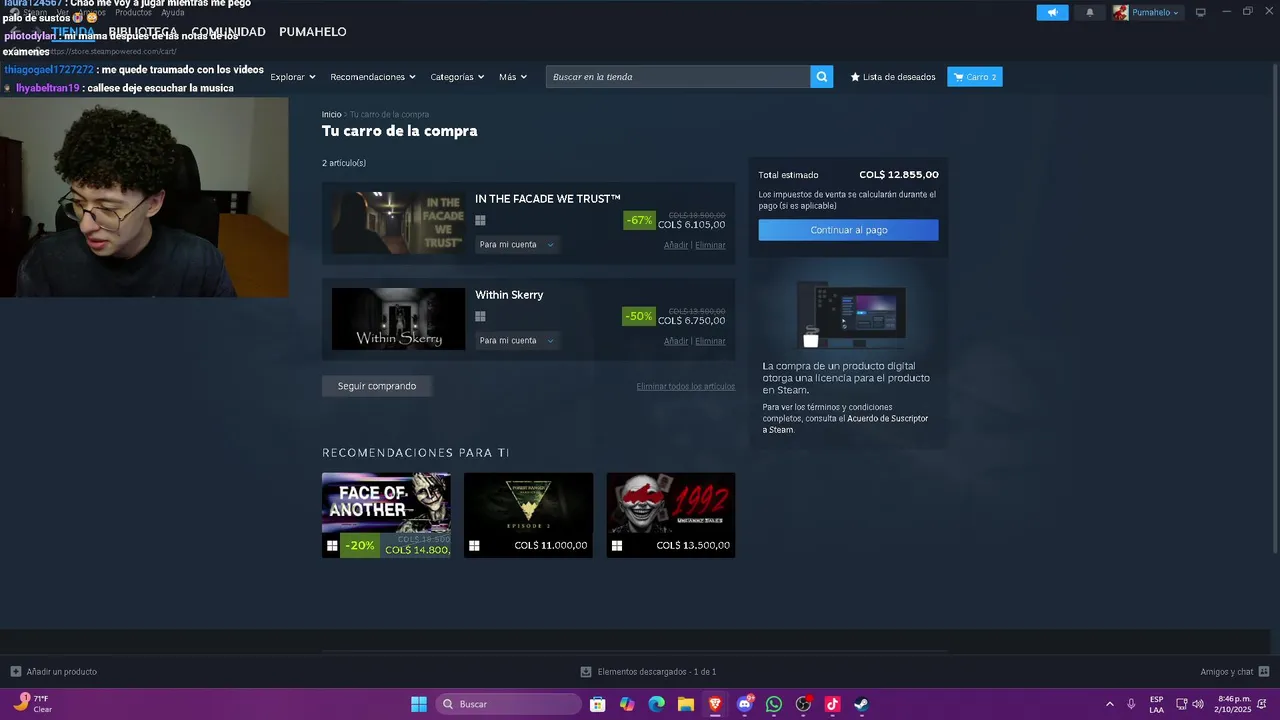Screen dimensions: 1280x720
Task: Click the blue megaphone announcements button
Action: tap(1052, 12)
